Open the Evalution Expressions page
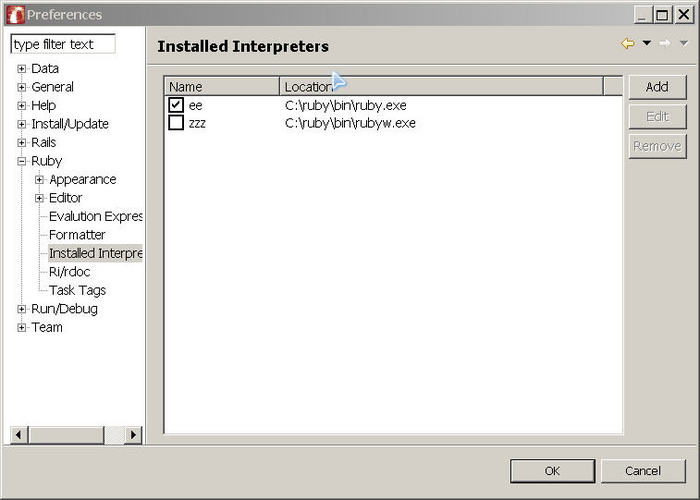Image resolution: width=700 pixels, height=500 pixels. point(96,217)
